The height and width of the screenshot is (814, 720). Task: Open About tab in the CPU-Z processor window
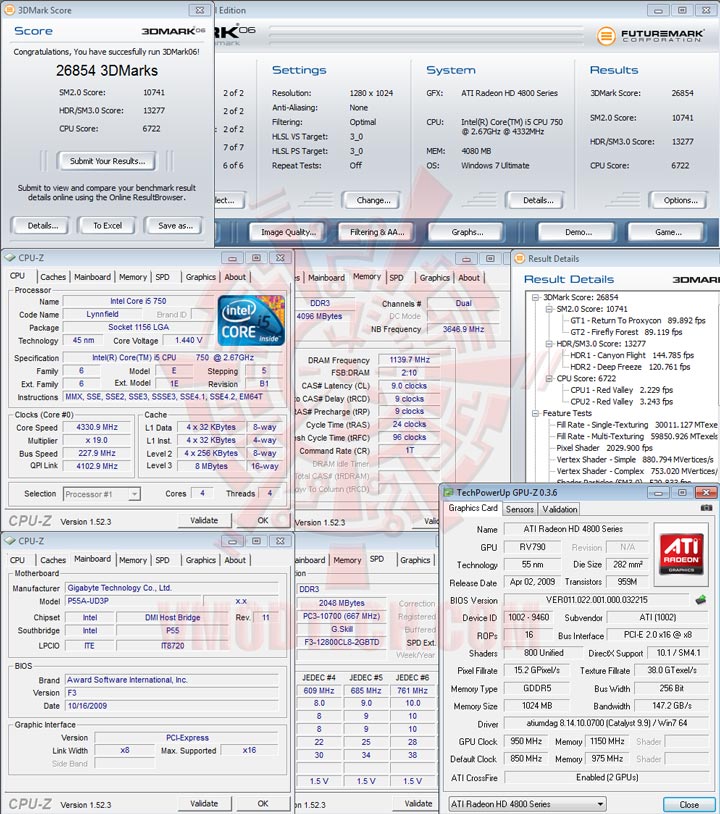(235, 277)
